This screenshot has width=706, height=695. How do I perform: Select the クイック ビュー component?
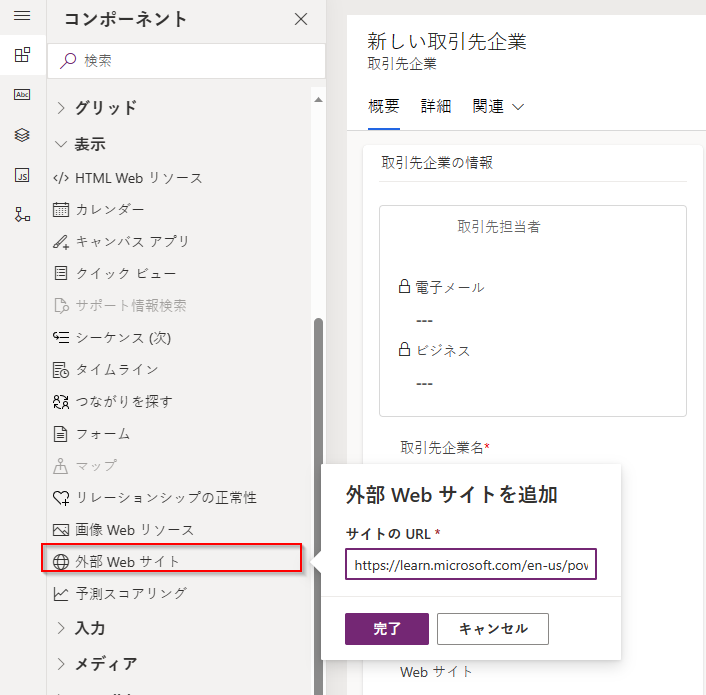coord(126,274)
